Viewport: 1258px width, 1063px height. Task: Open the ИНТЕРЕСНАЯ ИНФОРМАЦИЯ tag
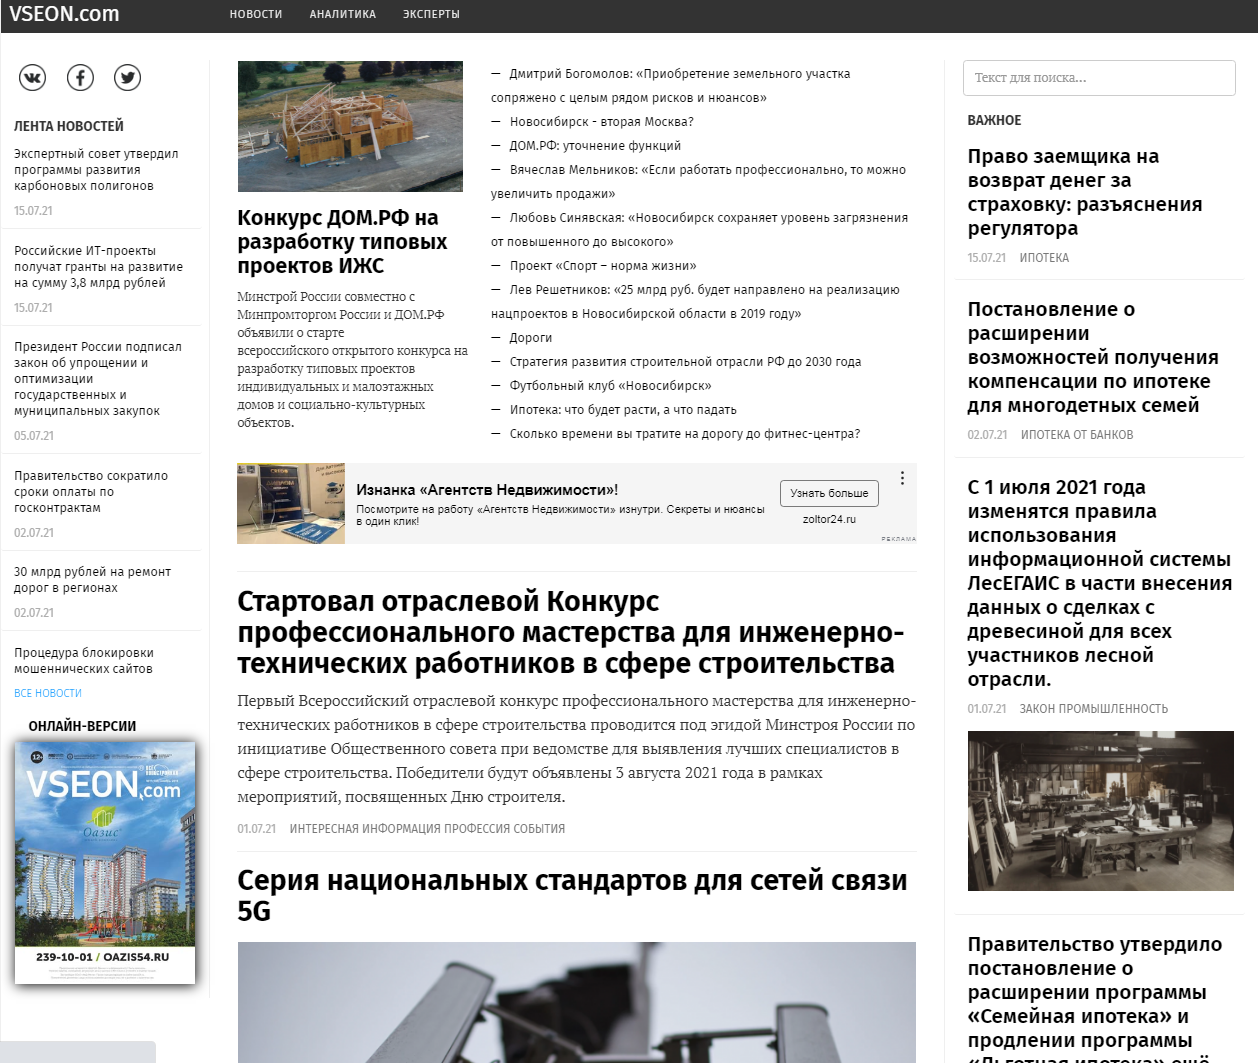tap(365, 829)
